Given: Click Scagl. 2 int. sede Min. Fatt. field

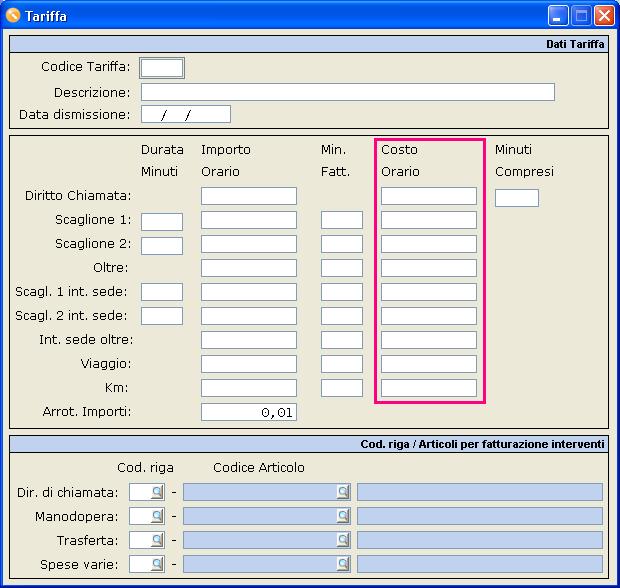Looking at the screenshot, I should pyautogui.click(x=342, y=316).
